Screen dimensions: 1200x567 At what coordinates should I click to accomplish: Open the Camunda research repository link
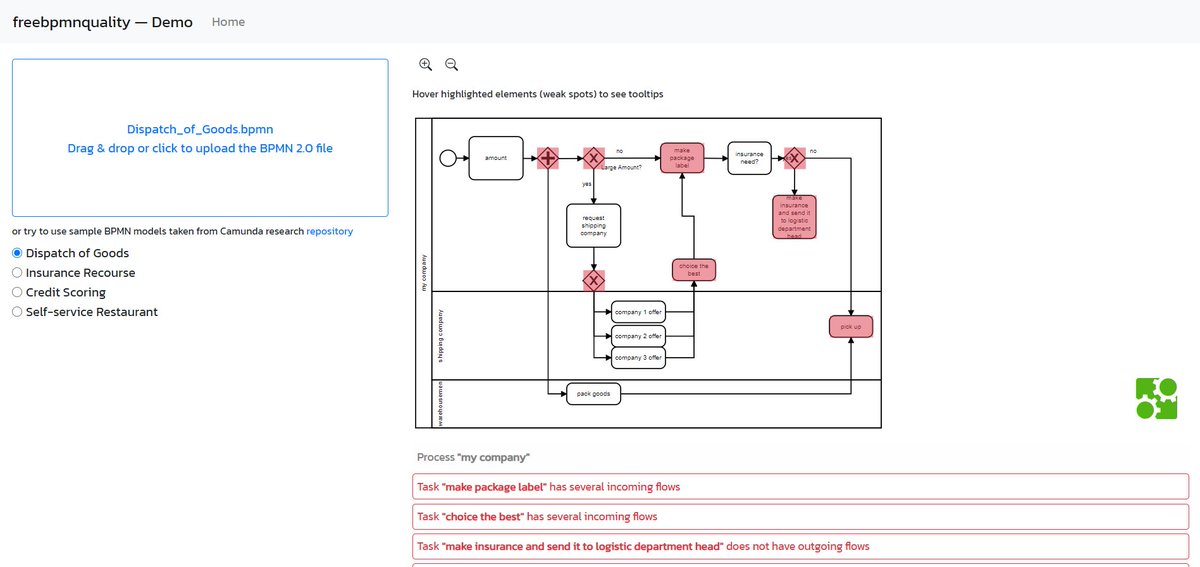click(x=330, y=231)
